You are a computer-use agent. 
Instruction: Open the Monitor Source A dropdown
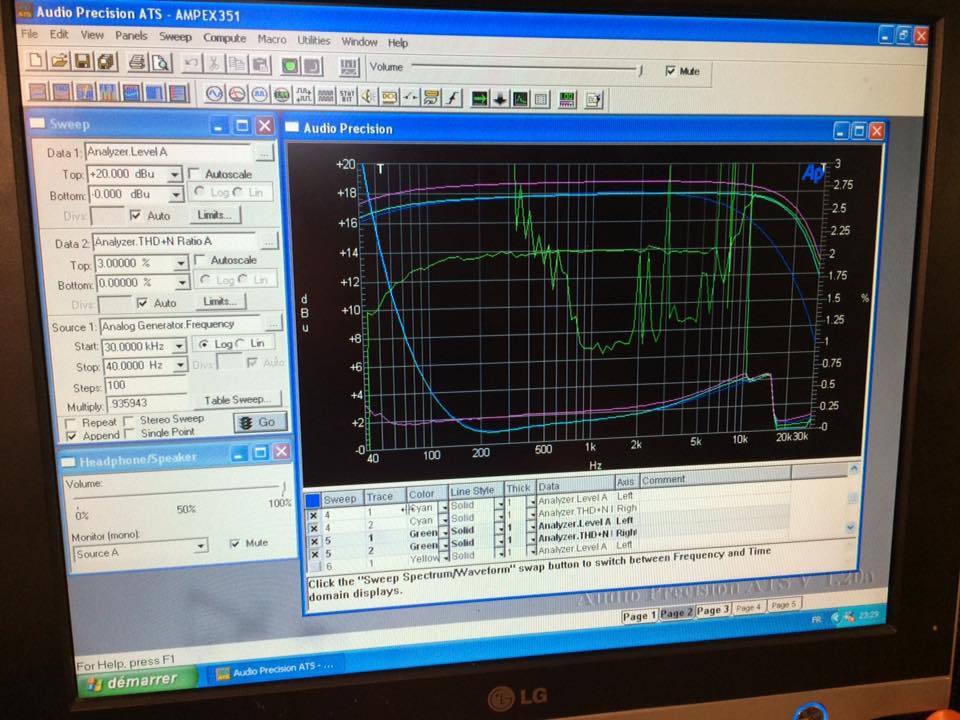201,546
